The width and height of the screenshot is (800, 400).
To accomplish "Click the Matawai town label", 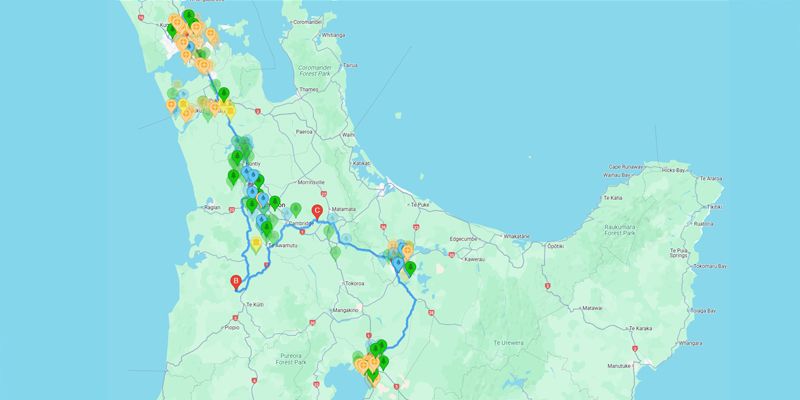I will pos(592,308).
